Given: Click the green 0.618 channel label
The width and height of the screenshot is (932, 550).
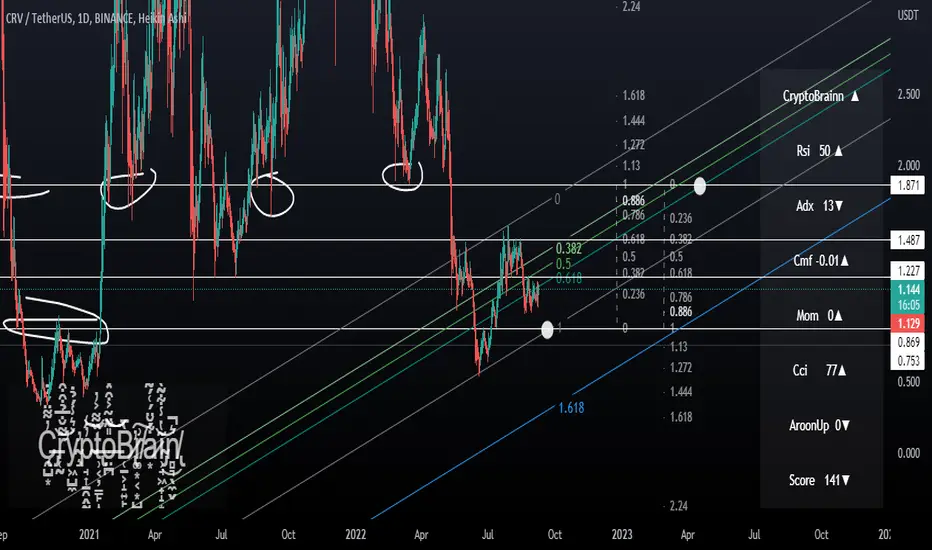Looking at the screenshot, I should click(569, 278).
